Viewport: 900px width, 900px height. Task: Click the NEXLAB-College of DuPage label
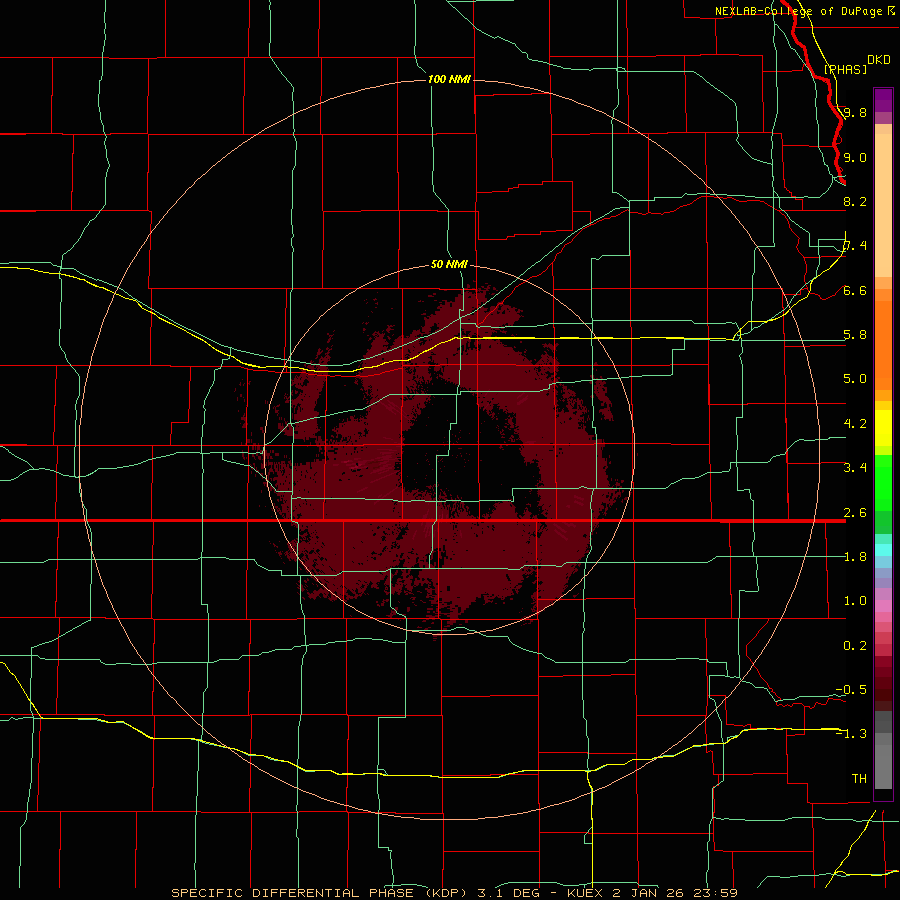[x=798, y=11]
